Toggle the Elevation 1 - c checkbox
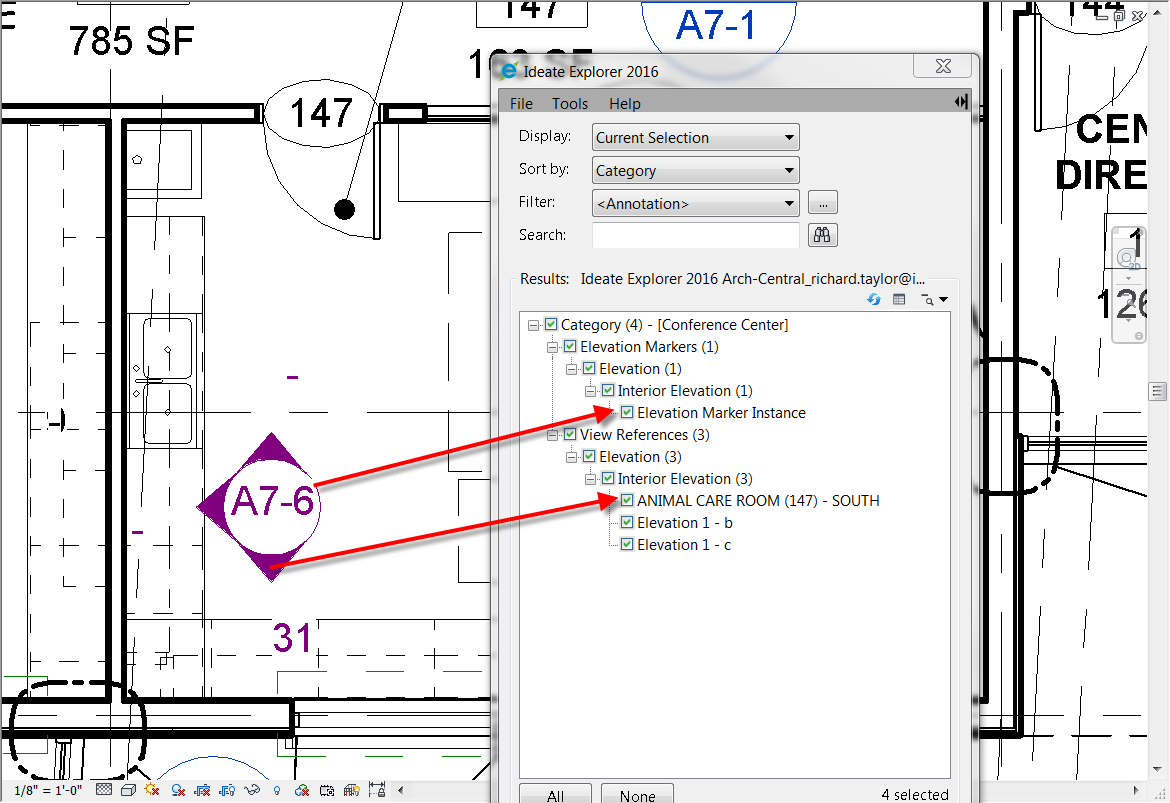 [627, 545]
